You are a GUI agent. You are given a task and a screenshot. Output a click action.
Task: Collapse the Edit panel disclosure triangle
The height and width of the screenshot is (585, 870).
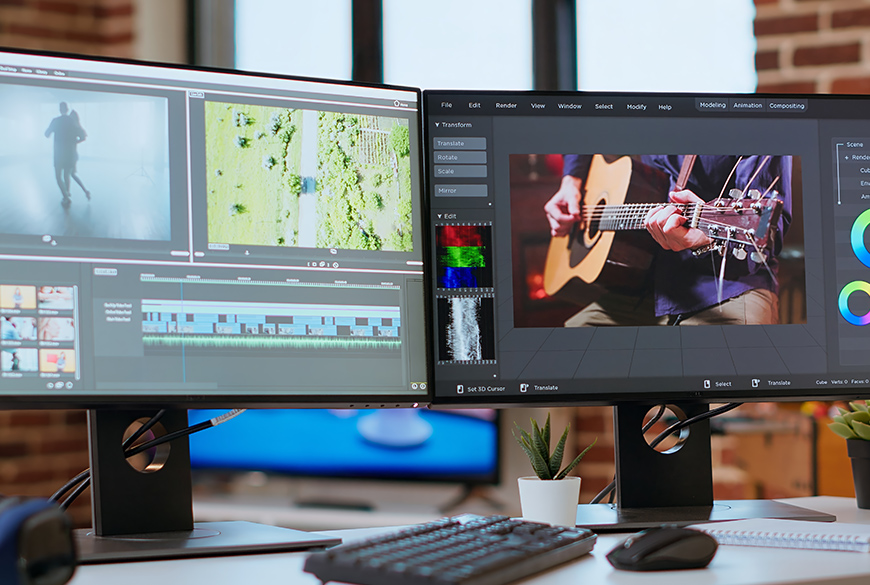click(439, 216)
